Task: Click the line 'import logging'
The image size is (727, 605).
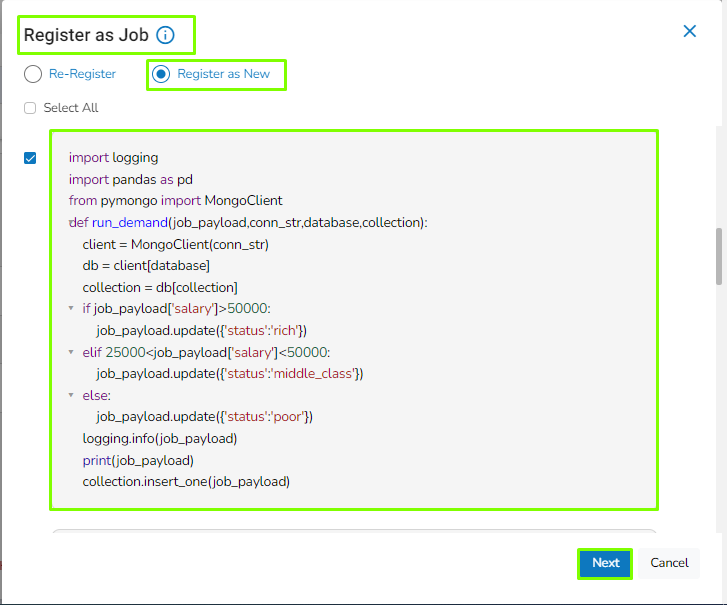Action: click(x=114, y=158)
